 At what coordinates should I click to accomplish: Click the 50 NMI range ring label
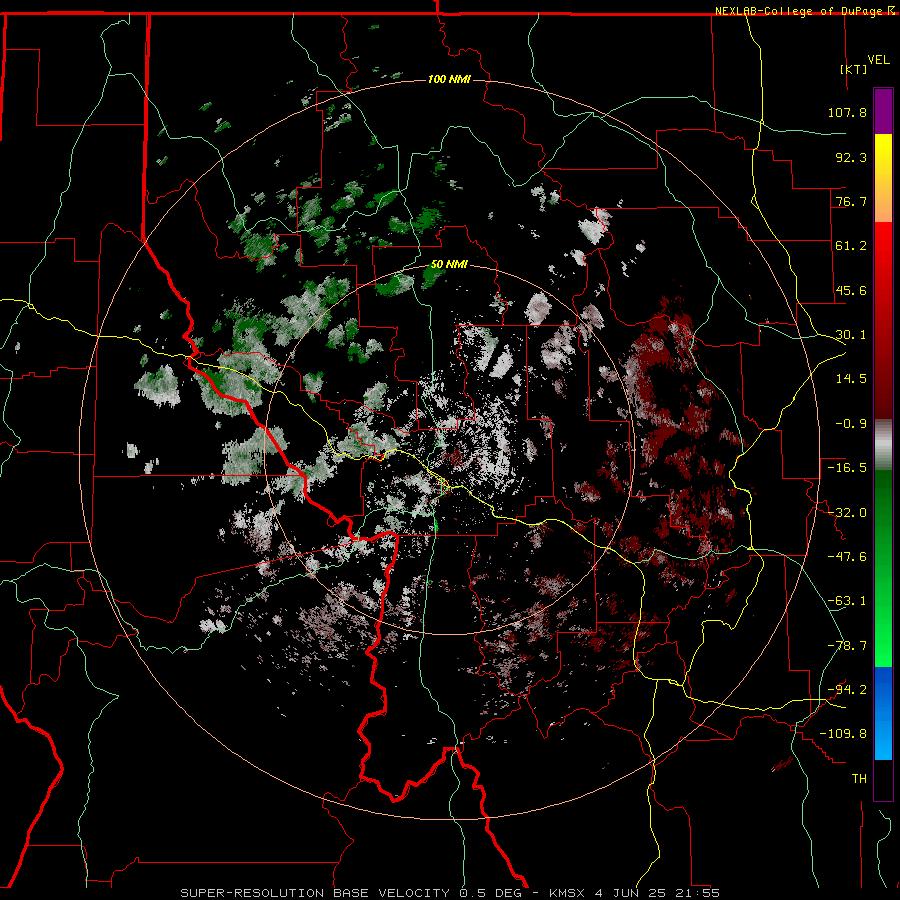(449, 264)
